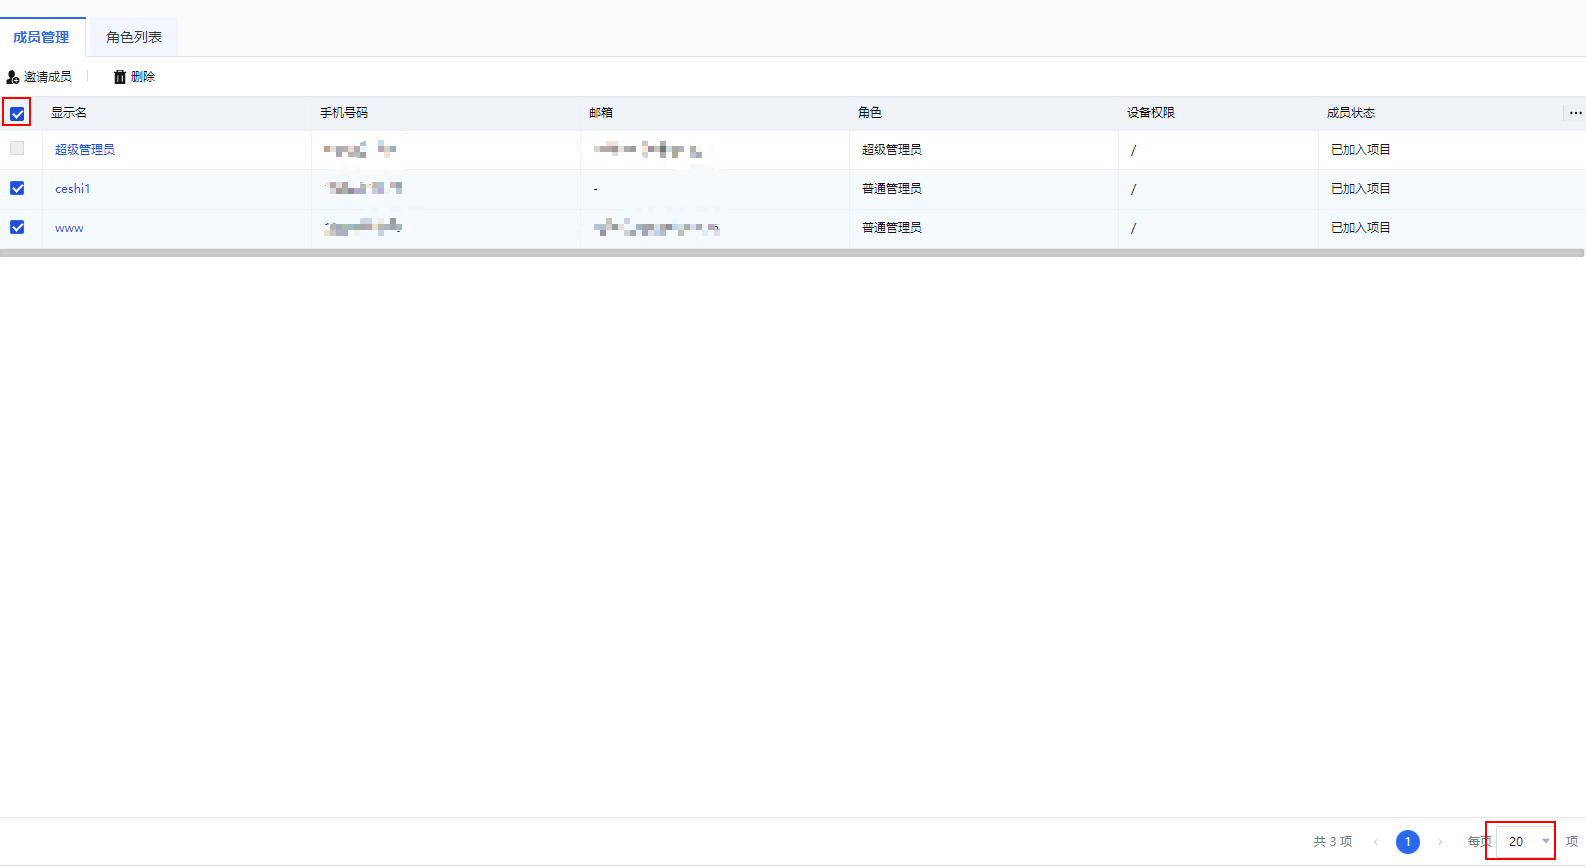This screenshot has height=868, width=1586.
Task: Go to the next page arrow
Action: [x=1440, y=842]
